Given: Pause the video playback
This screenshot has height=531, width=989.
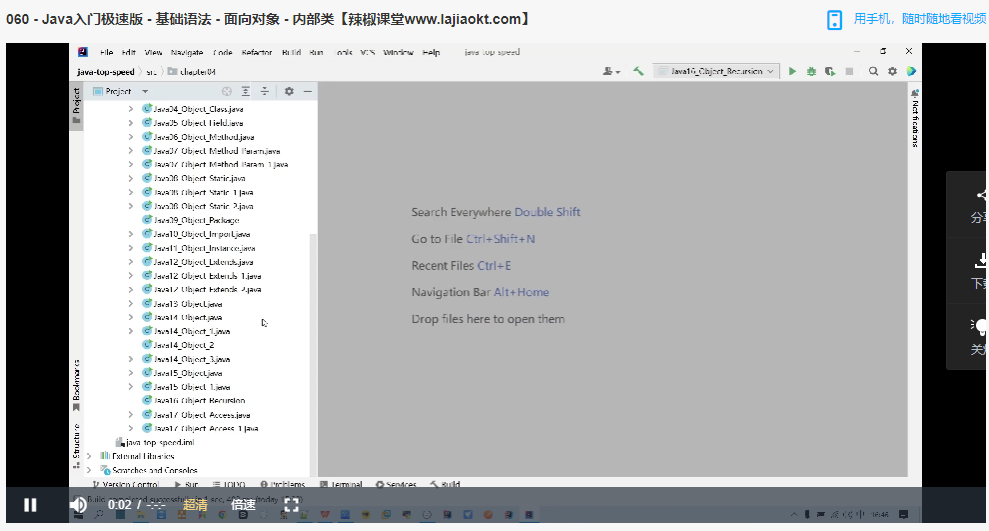Looking at the screenshot, I should (x=30, y=505).
